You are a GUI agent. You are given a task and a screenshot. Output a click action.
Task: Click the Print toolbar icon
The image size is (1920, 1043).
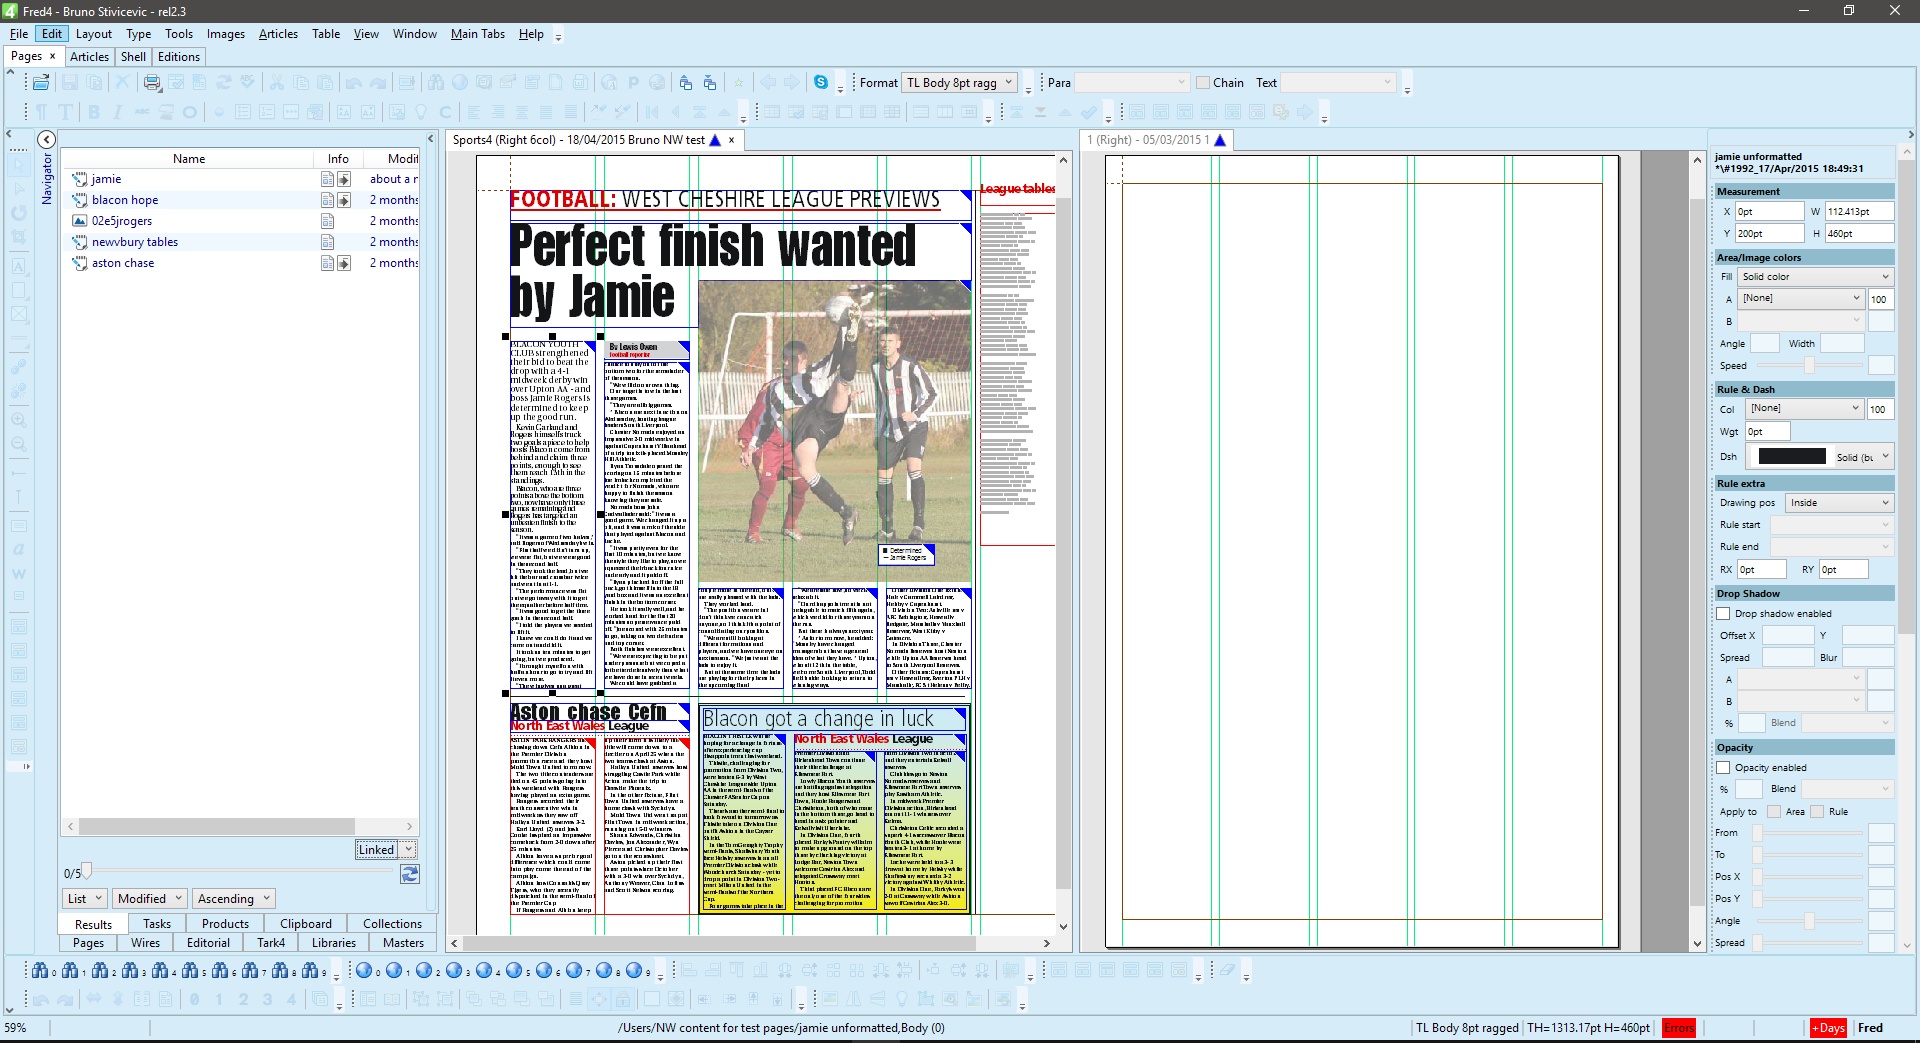[152, 83]
